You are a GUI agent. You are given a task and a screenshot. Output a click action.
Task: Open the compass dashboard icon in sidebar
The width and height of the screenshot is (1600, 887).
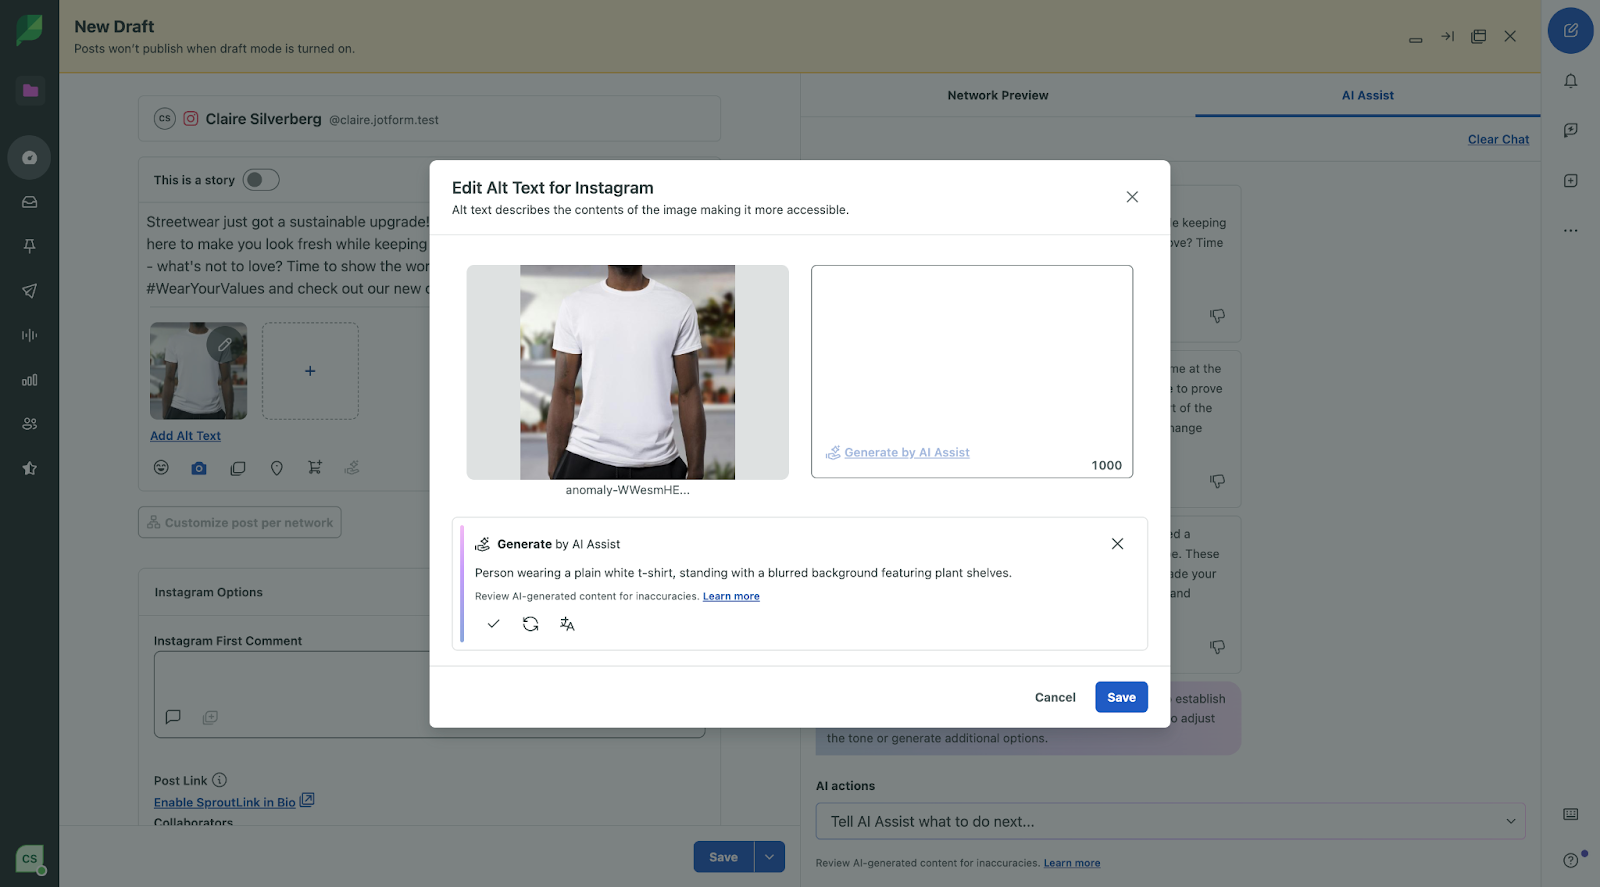tap(29, 158)
